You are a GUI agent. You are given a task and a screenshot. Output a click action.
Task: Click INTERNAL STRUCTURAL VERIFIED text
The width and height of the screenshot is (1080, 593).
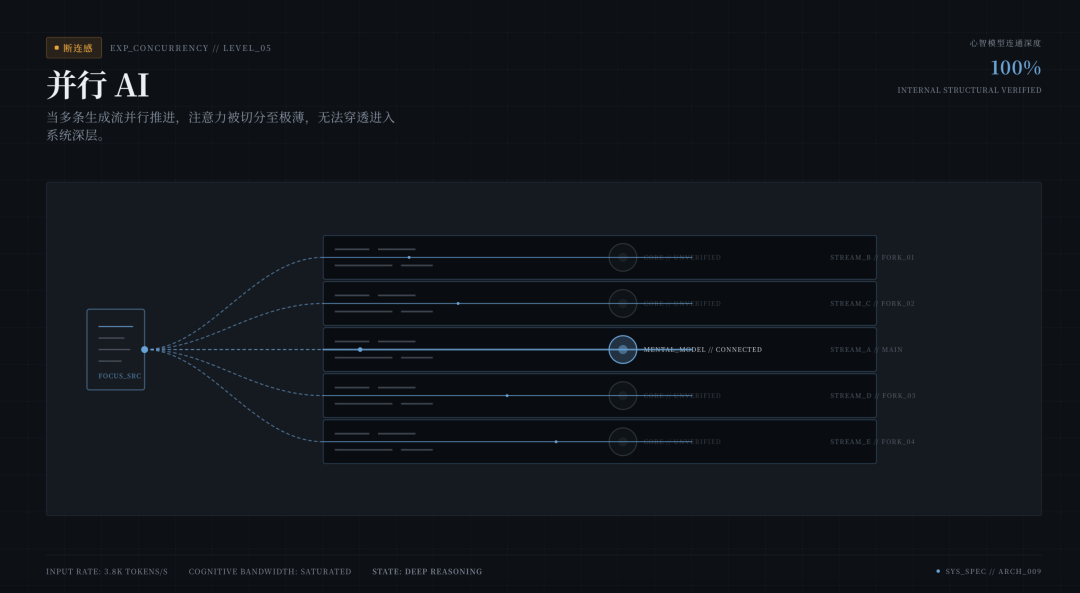click(969, 90)
